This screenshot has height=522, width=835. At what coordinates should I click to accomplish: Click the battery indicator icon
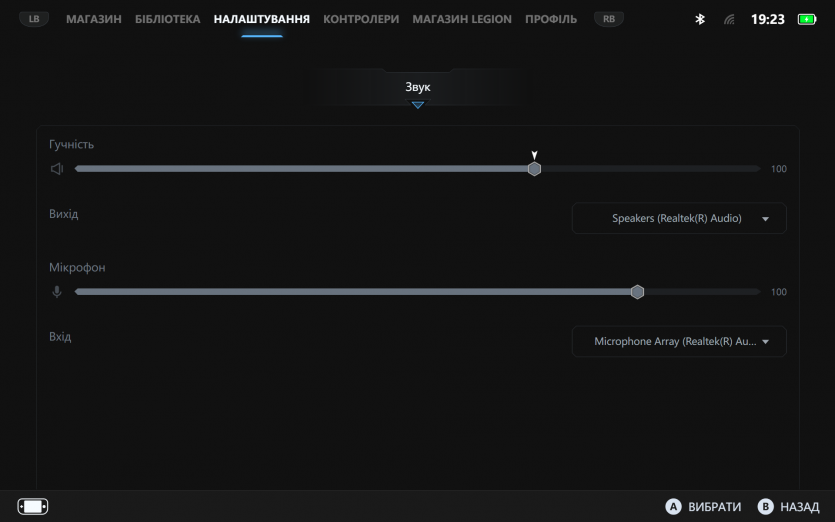[x=806, y=19]
